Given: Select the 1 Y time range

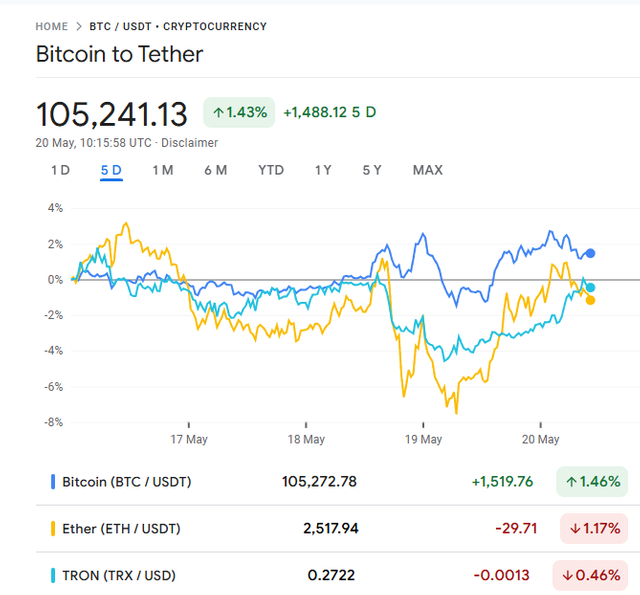Looking at the screenshot, I should pyautogui.click(x=323, y=170).
